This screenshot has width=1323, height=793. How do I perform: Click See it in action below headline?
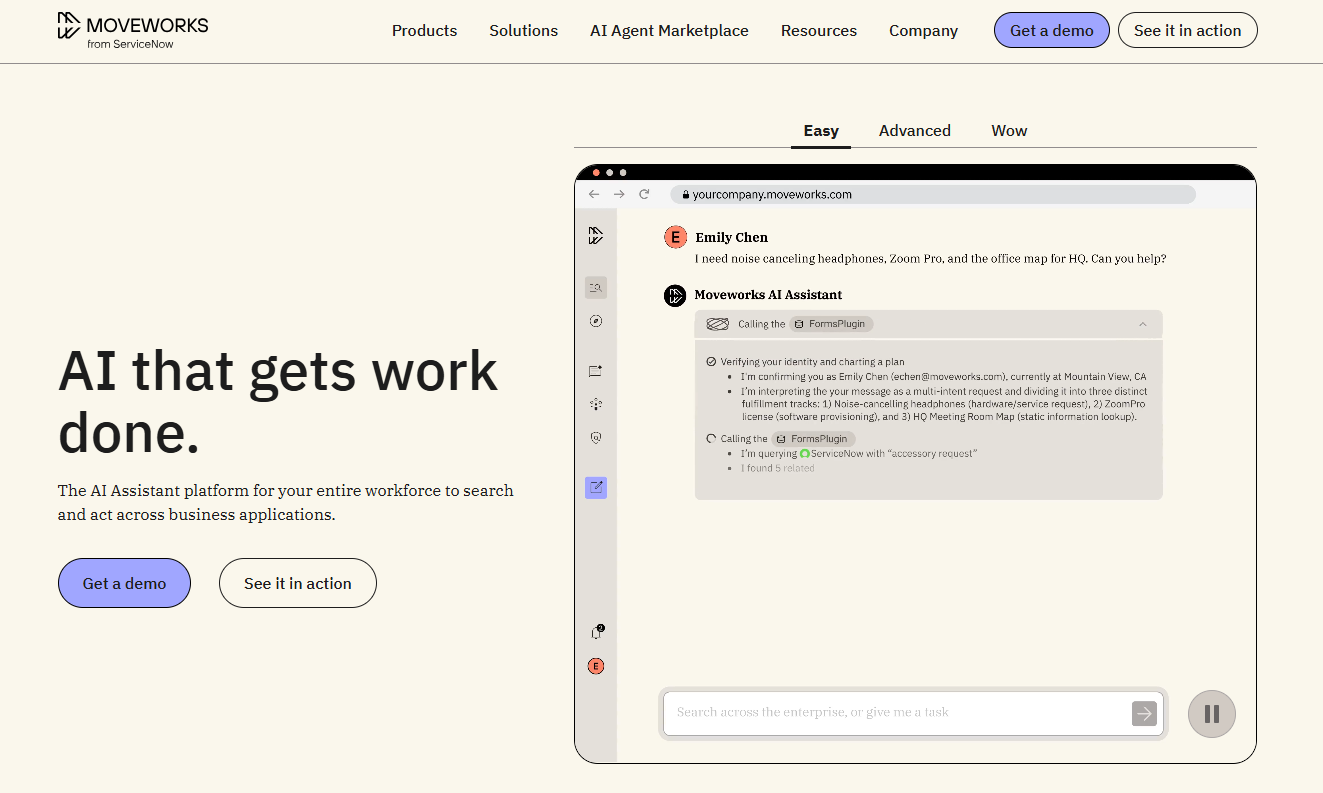click(x=298, y=583)
